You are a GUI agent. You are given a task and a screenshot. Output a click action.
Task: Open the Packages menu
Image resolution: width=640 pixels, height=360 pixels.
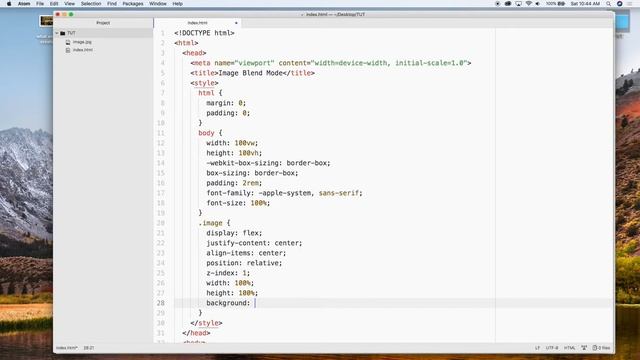[133, 4]
